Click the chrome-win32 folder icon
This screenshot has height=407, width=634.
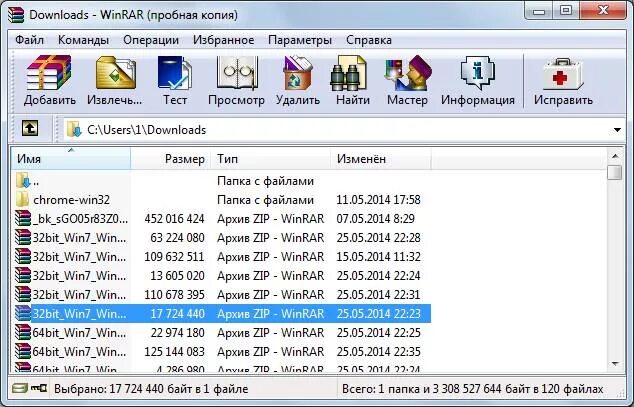(x=23, y=199)
